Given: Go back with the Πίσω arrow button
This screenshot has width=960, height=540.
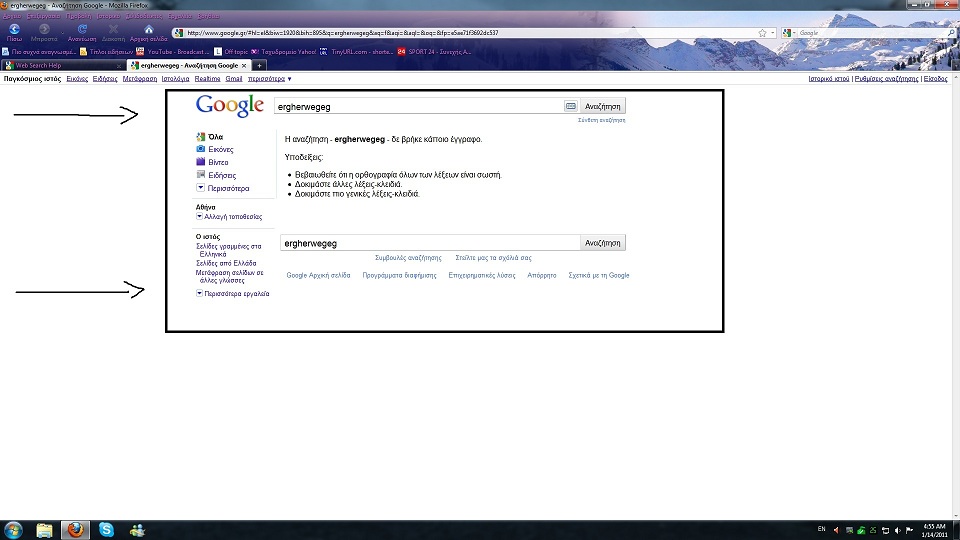Looking at the screenshot, I should 14,29.
